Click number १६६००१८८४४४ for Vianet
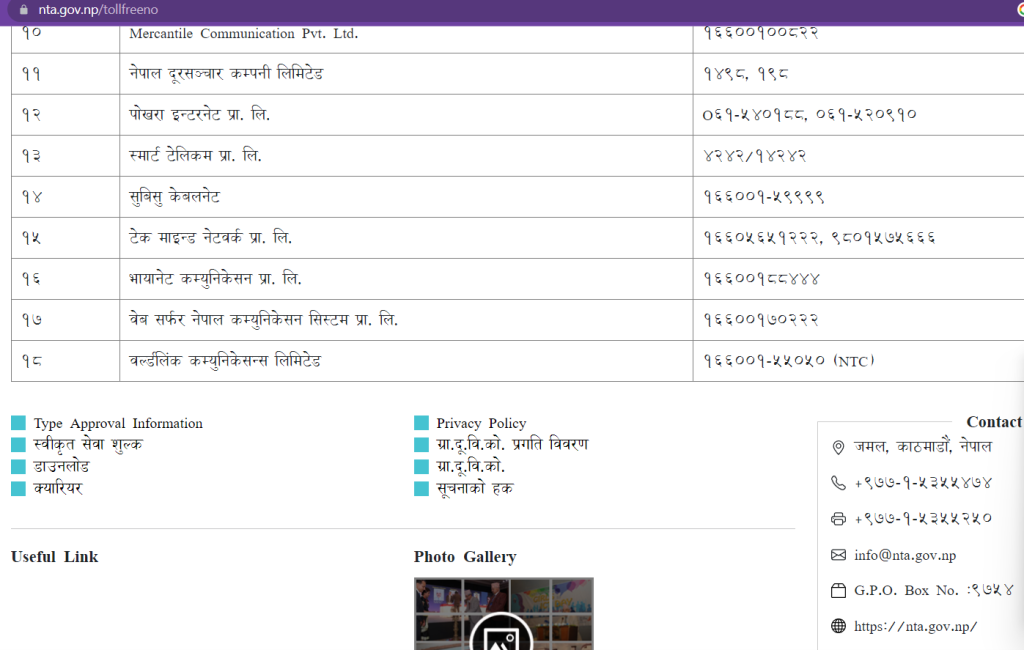Viewport: 1024px width, 650px height. [x=761, y=279]
